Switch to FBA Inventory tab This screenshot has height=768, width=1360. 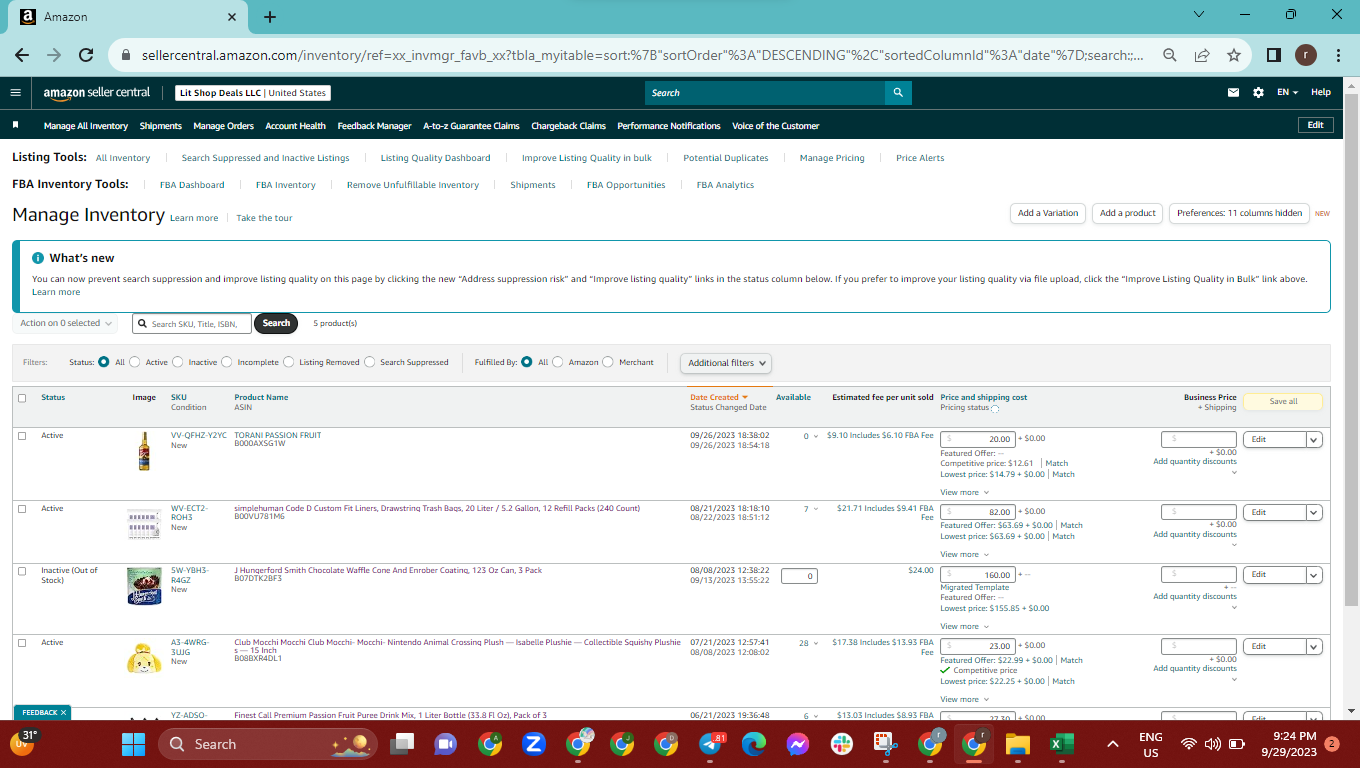pos(286,185)
